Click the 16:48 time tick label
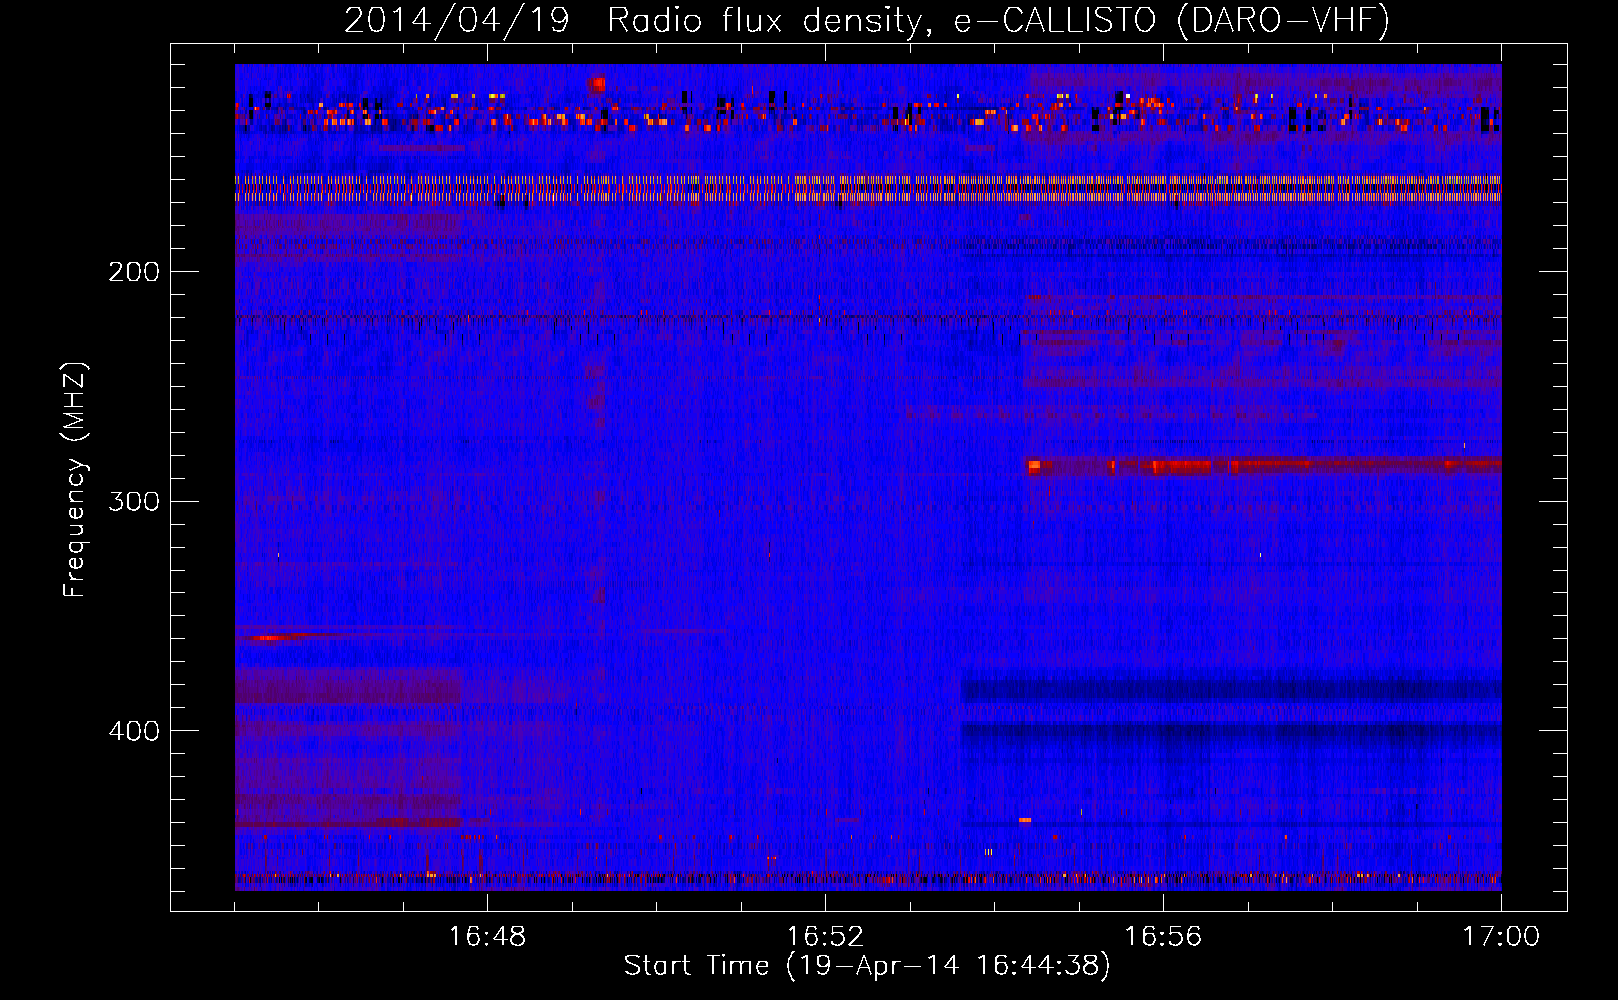 click(x=487, y=937)
